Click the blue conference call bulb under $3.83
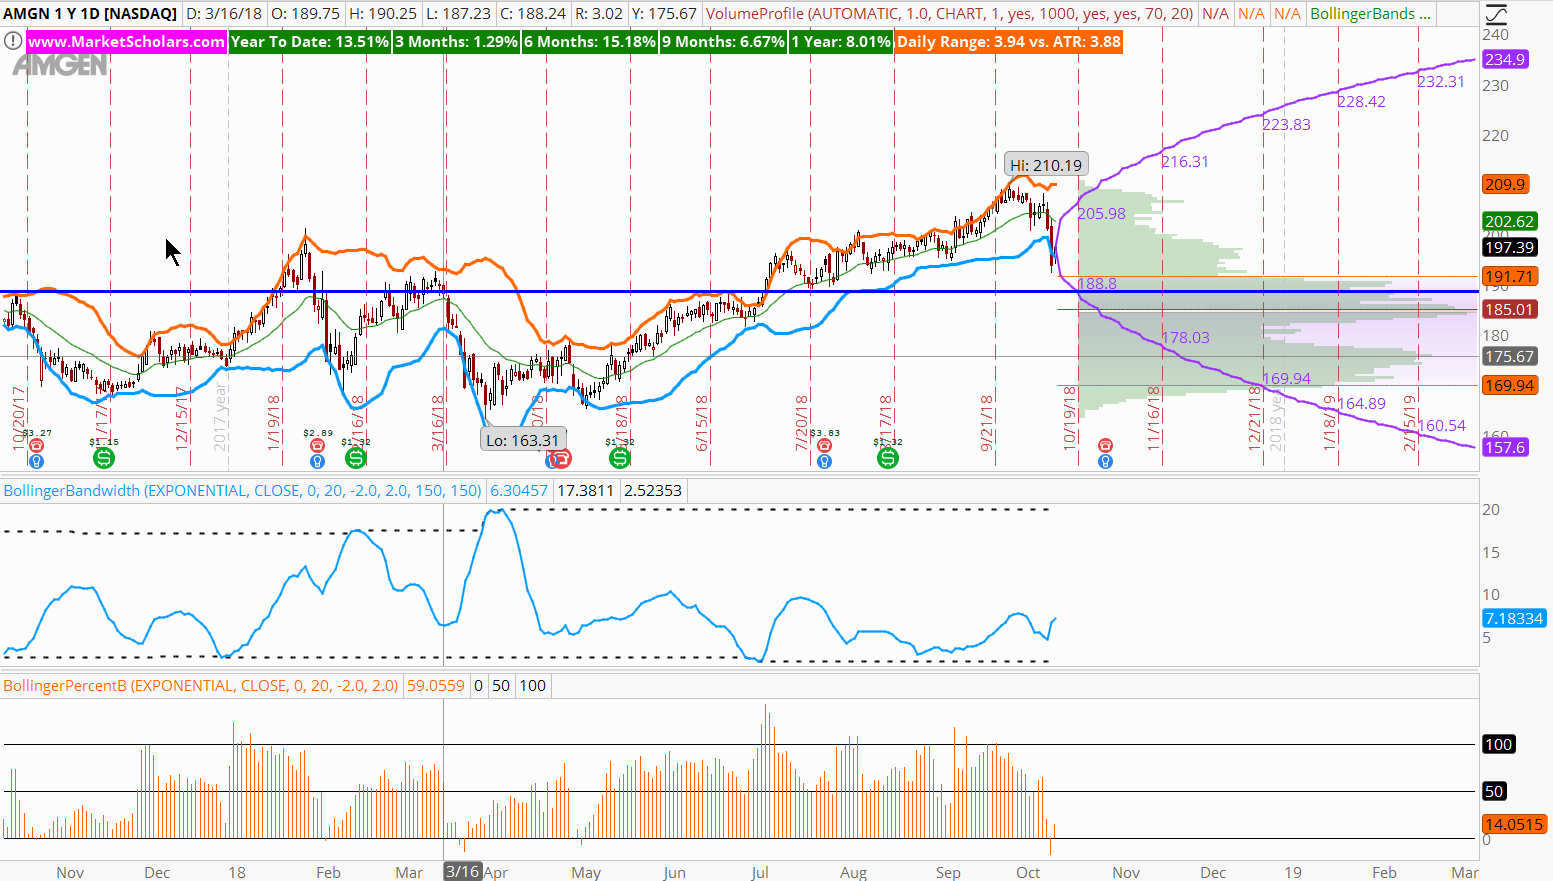Viewport: 1553px width, 881px height. coord(824,461)
